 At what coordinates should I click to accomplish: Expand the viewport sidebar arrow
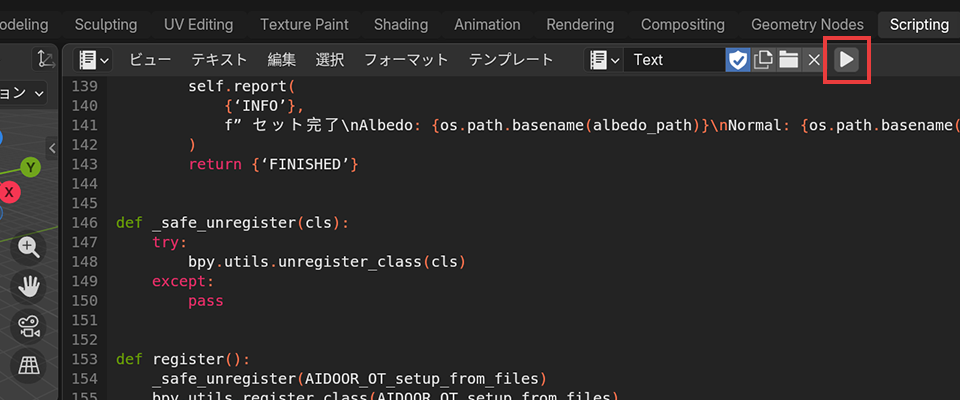53,147
